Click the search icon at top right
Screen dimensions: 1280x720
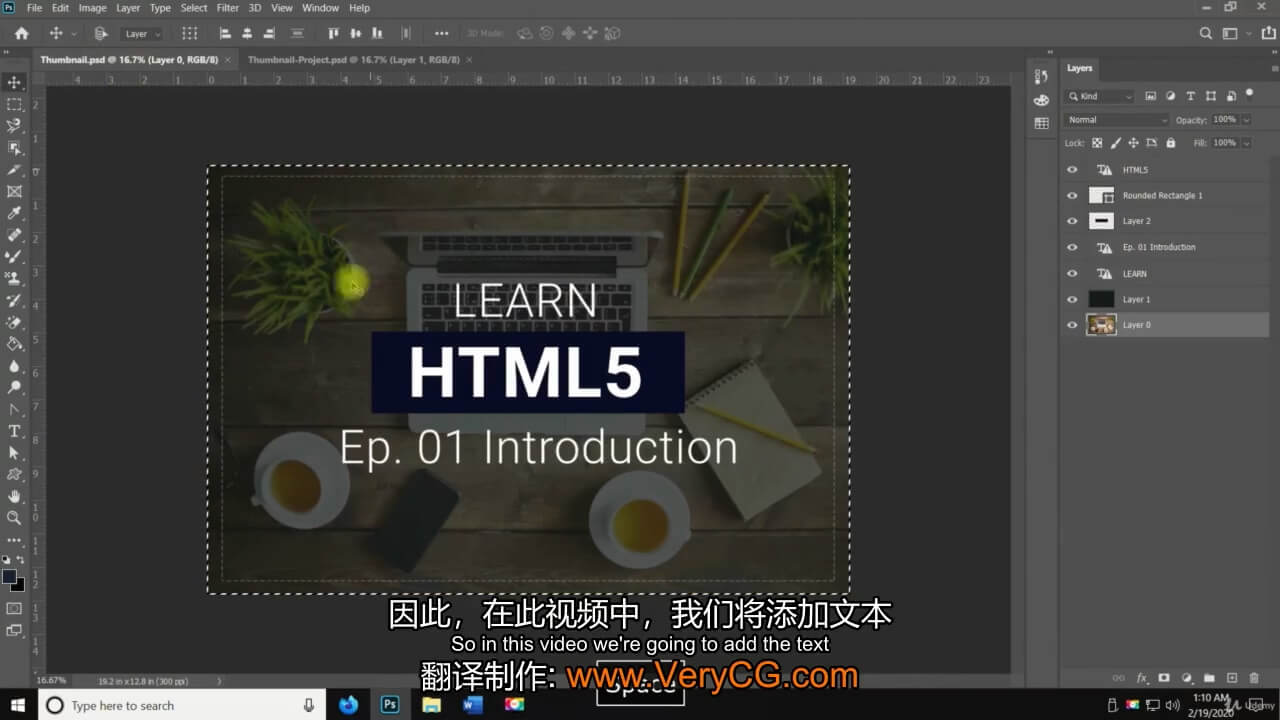pos(1206,33)
